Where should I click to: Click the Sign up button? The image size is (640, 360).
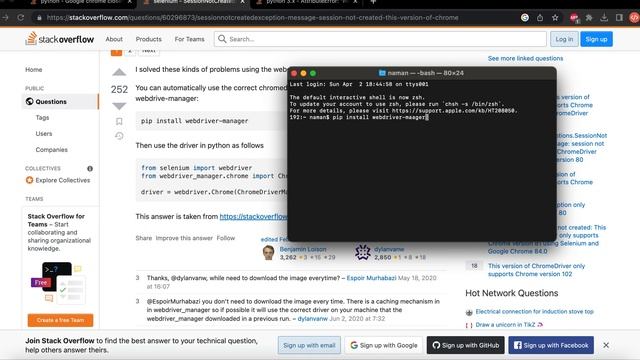[596, 39]
